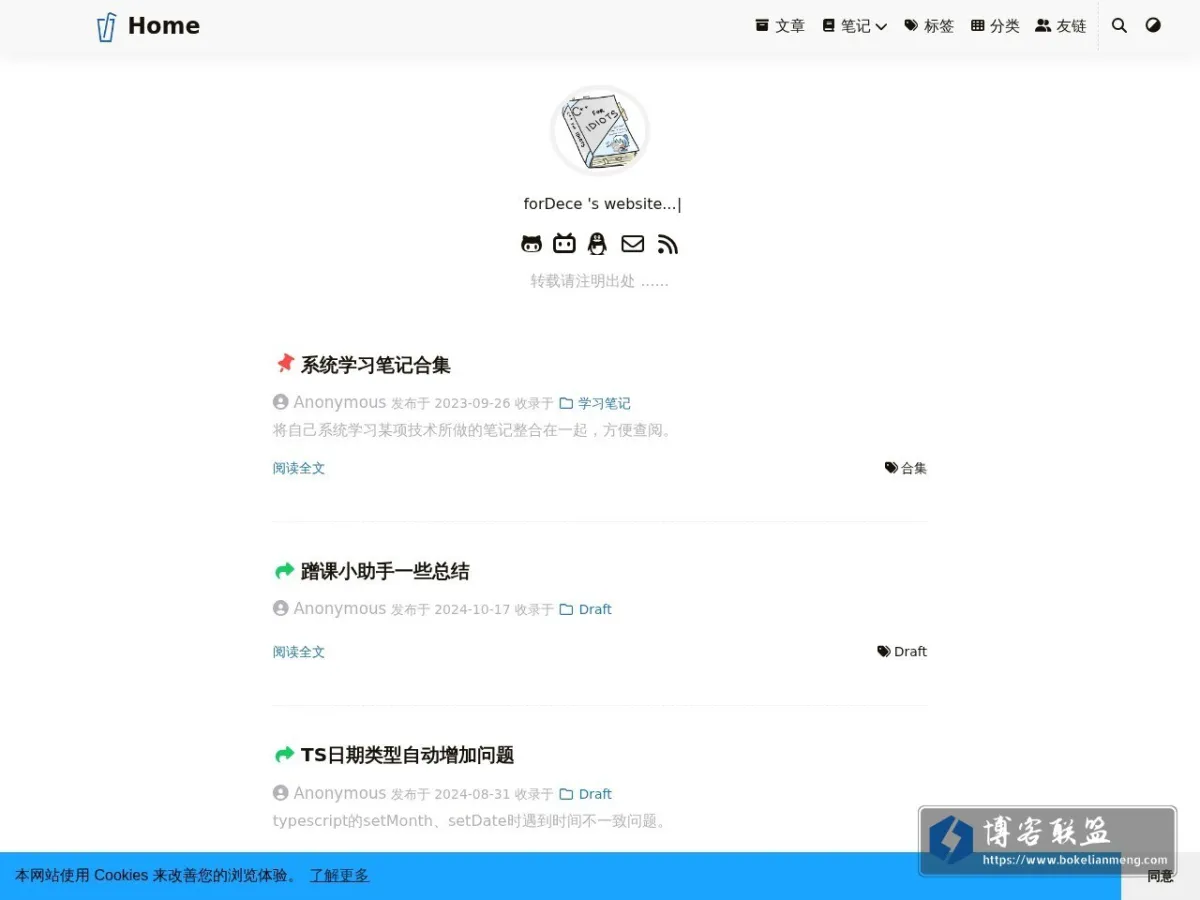The height and width of the screenshot is (900, 1200).
Task: Click the subtitle text 转载请注明出处
Action: coord(599,281)
